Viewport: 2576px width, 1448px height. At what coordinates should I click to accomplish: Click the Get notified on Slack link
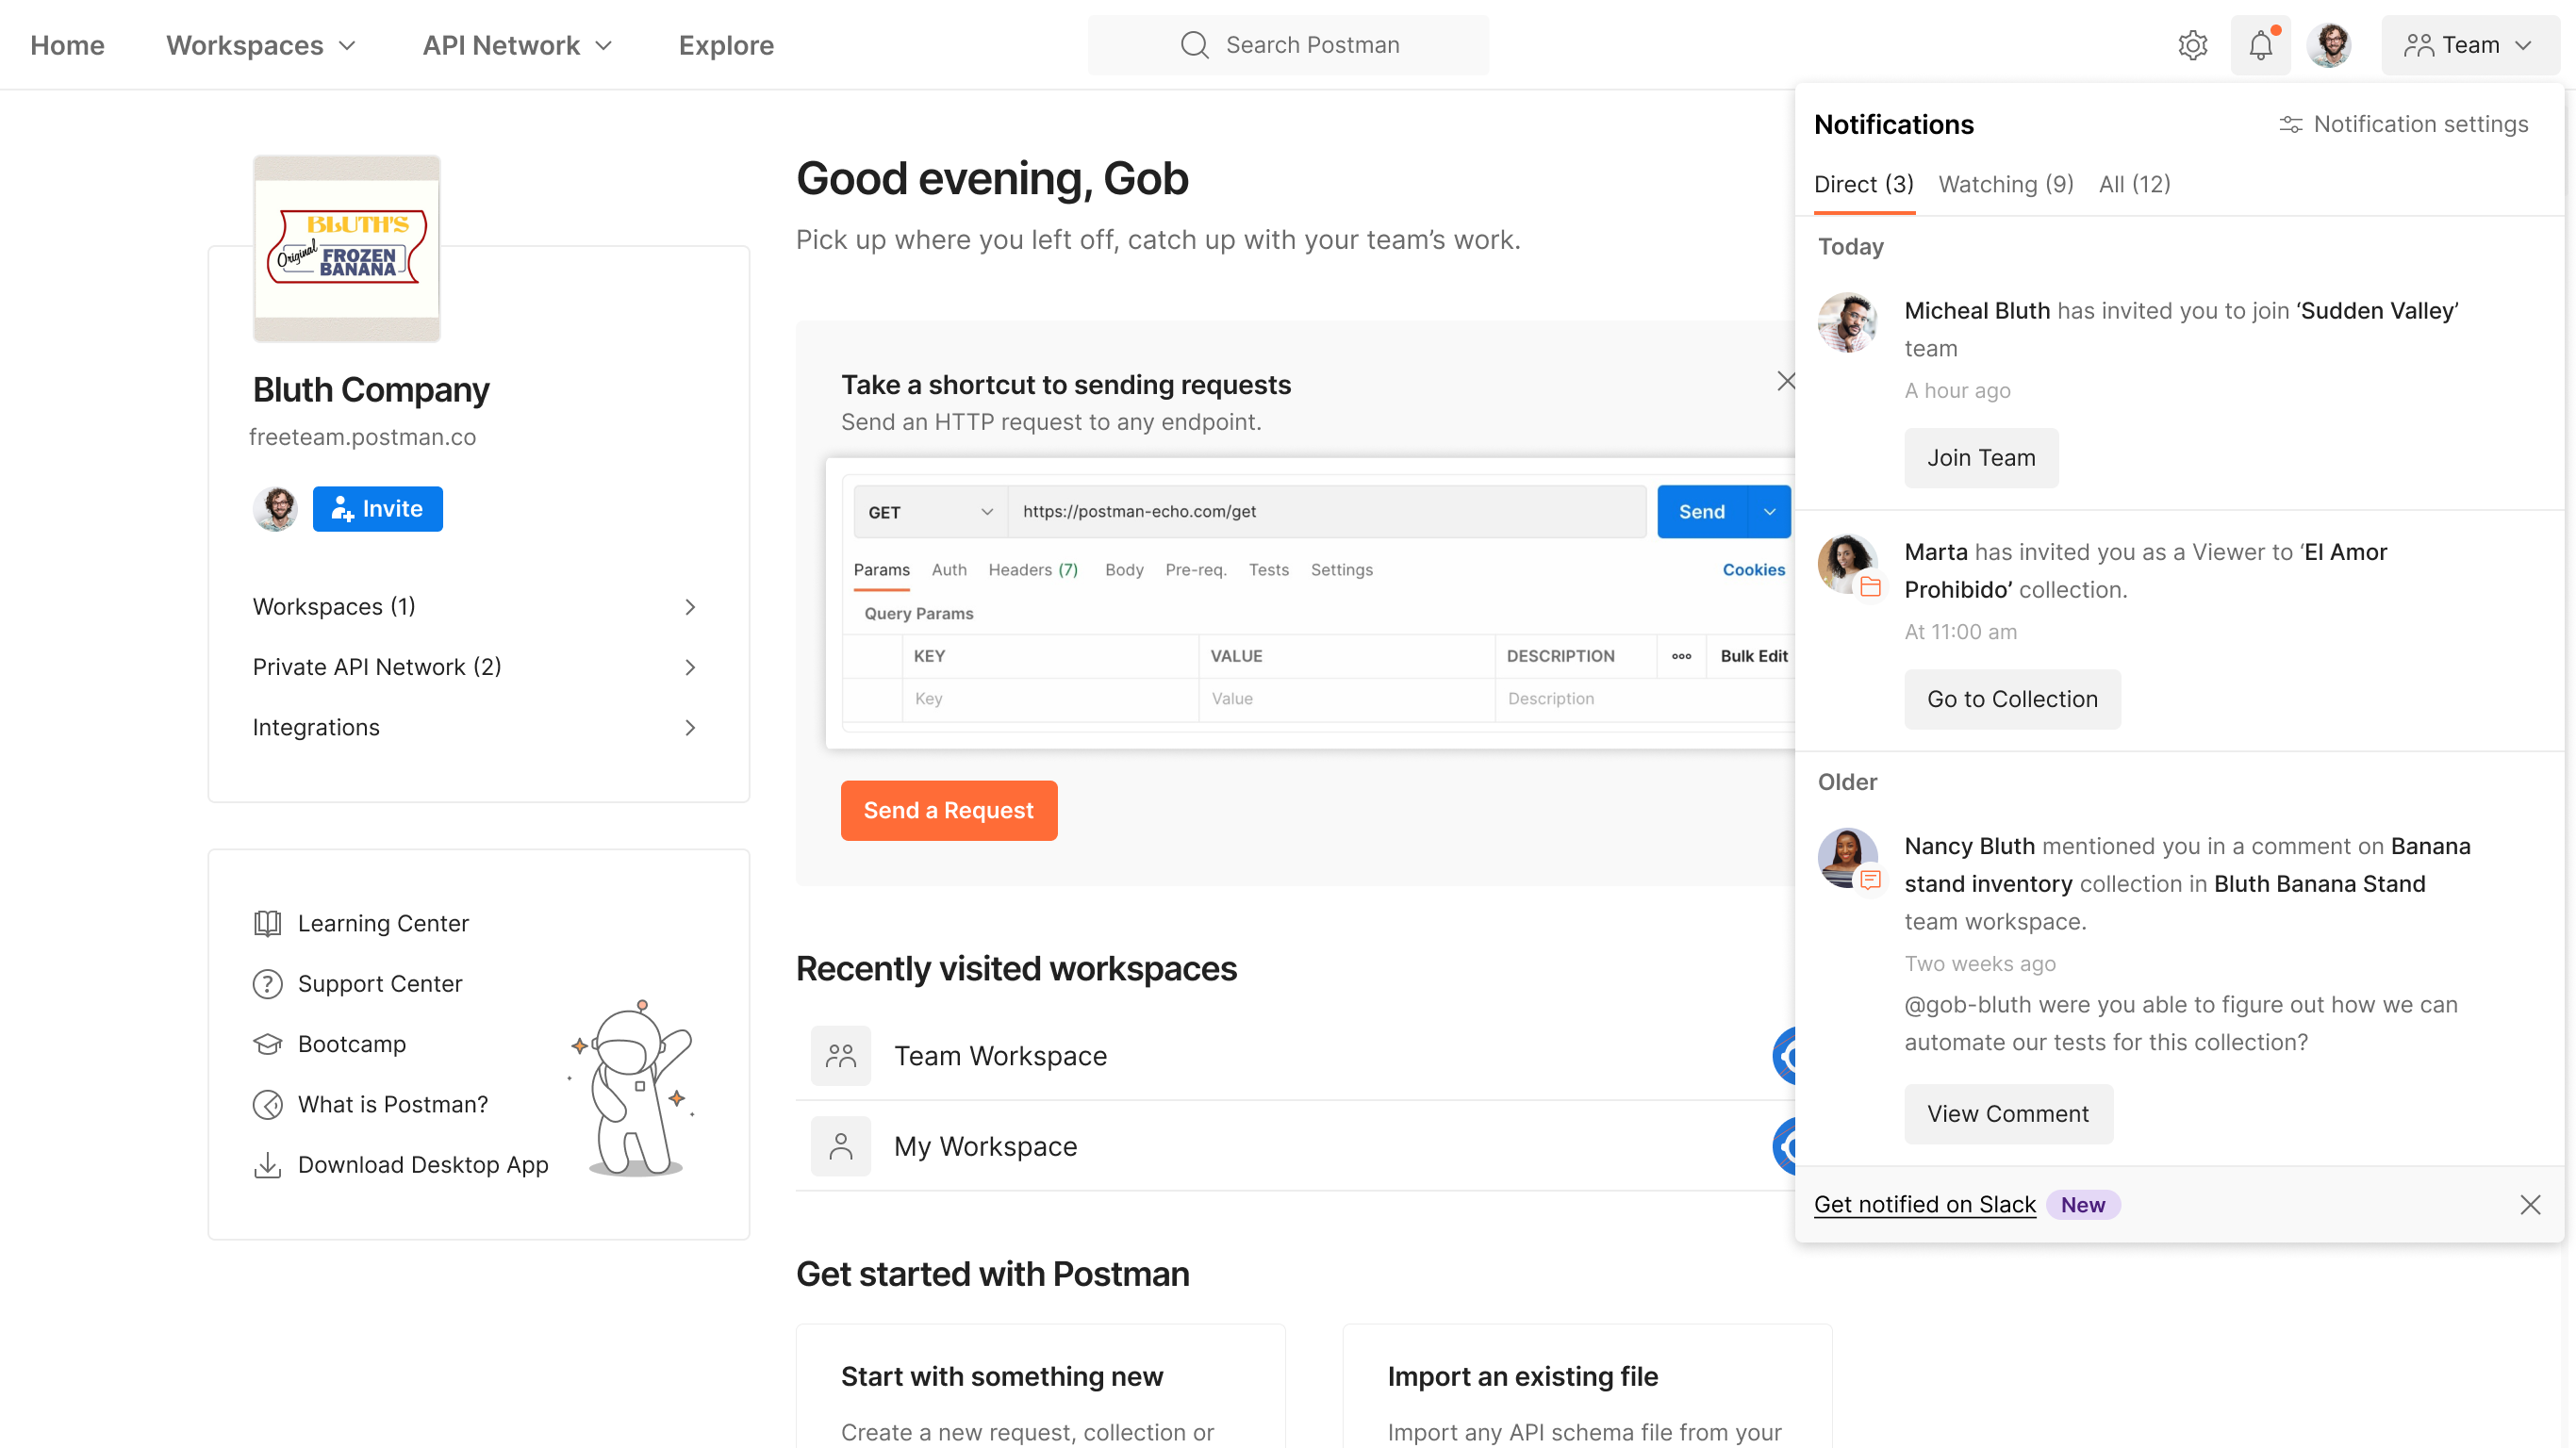pyautogui.click(x=1924, y=1205)
